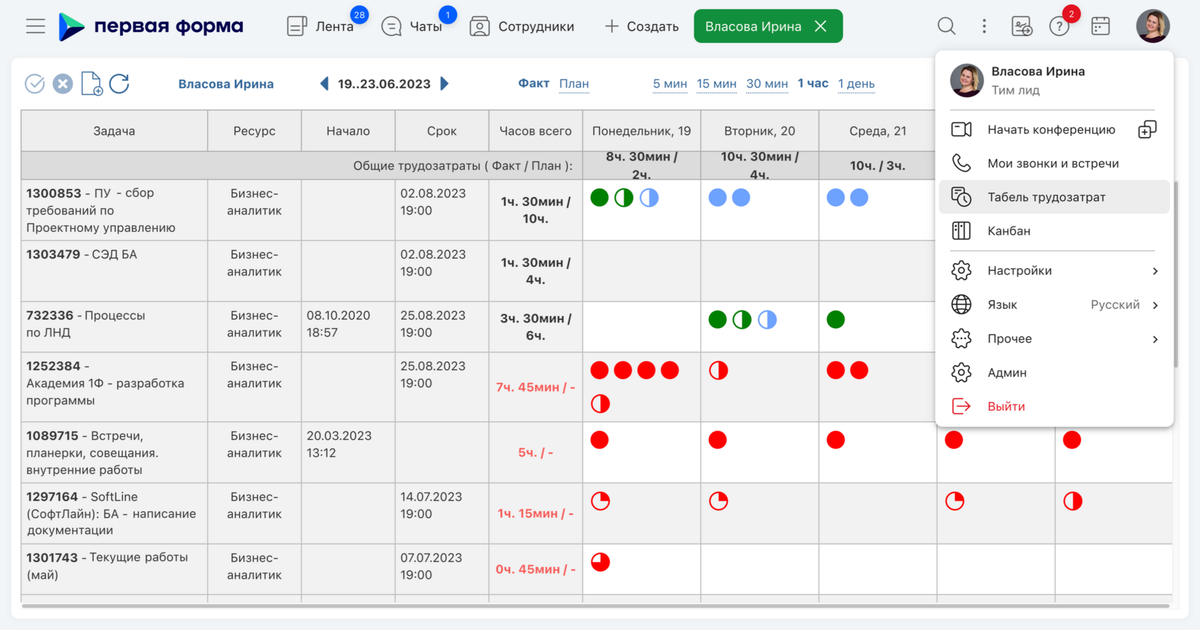Toggle the approve checkmark circle

pos(35,84)
